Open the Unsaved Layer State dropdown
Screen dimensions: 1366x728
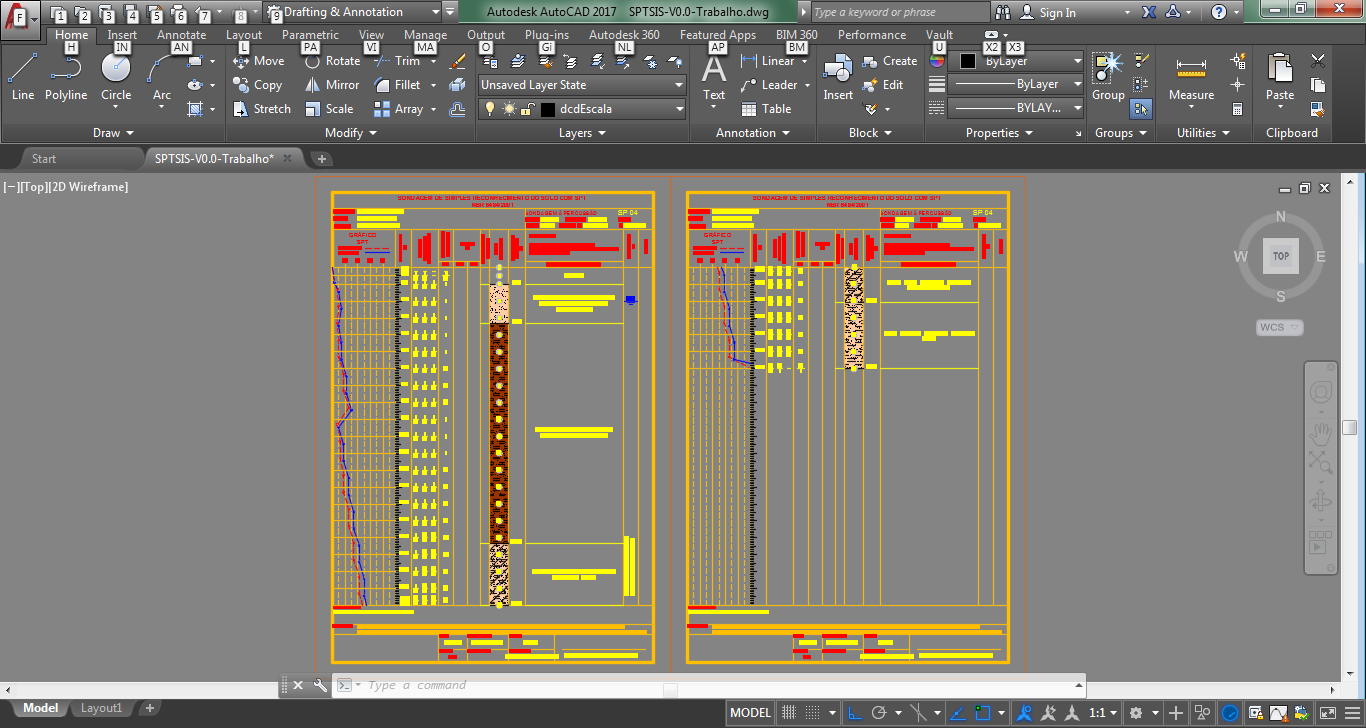pyautogui.click(x=582, y=85)
